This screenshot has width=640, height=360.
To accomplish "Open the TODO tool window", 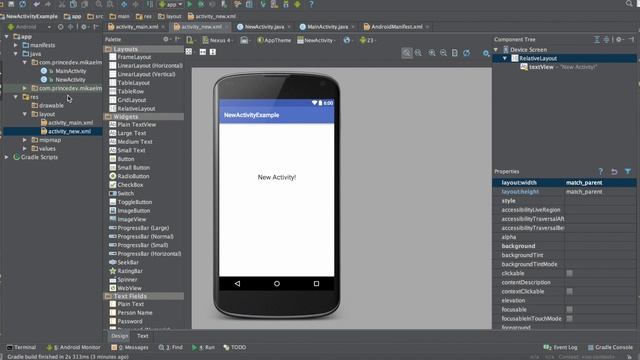I will (x=235, y=347).
